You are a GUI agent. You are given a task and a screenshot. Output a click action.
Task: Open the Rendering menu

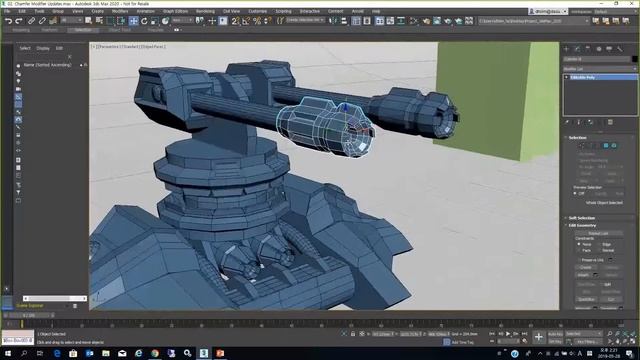click(x=205, y=11)
